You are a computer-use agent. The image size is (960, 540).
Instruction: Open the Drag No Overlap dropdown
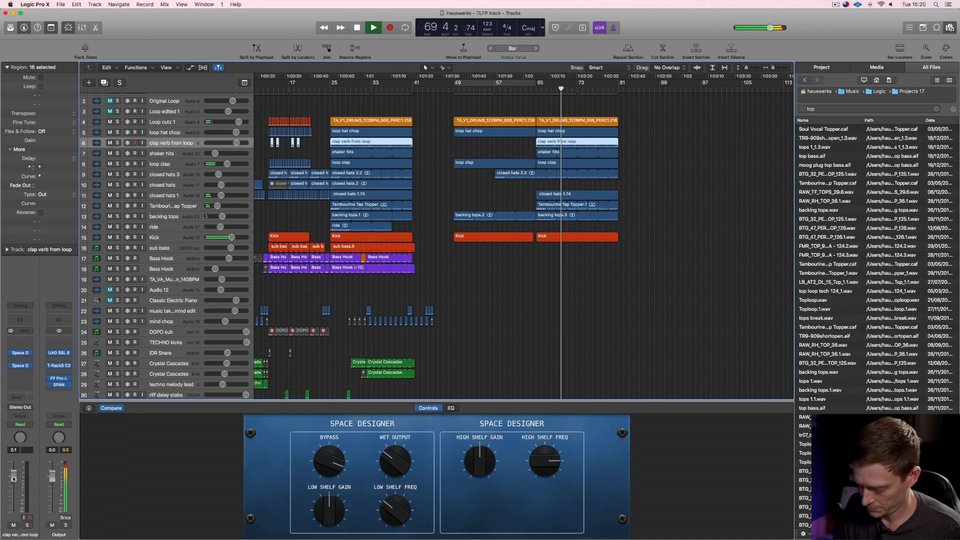pyautogui.click(x=669, y=67)
